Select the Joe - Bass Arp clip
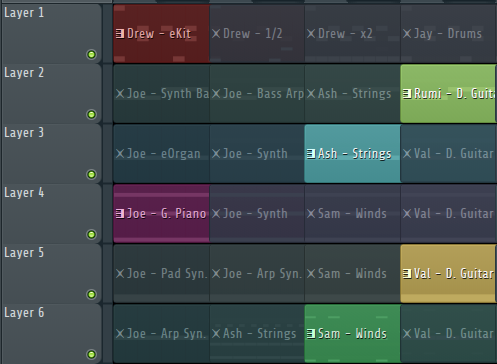This screenshot has width=497, height=364. coord(257,94)
